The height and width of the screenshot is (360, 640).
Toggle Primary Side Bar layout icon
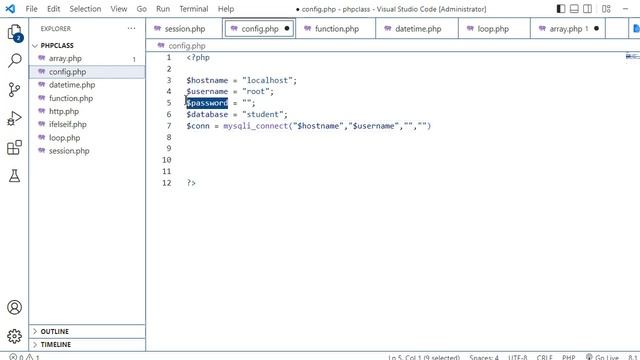(561, 9)
